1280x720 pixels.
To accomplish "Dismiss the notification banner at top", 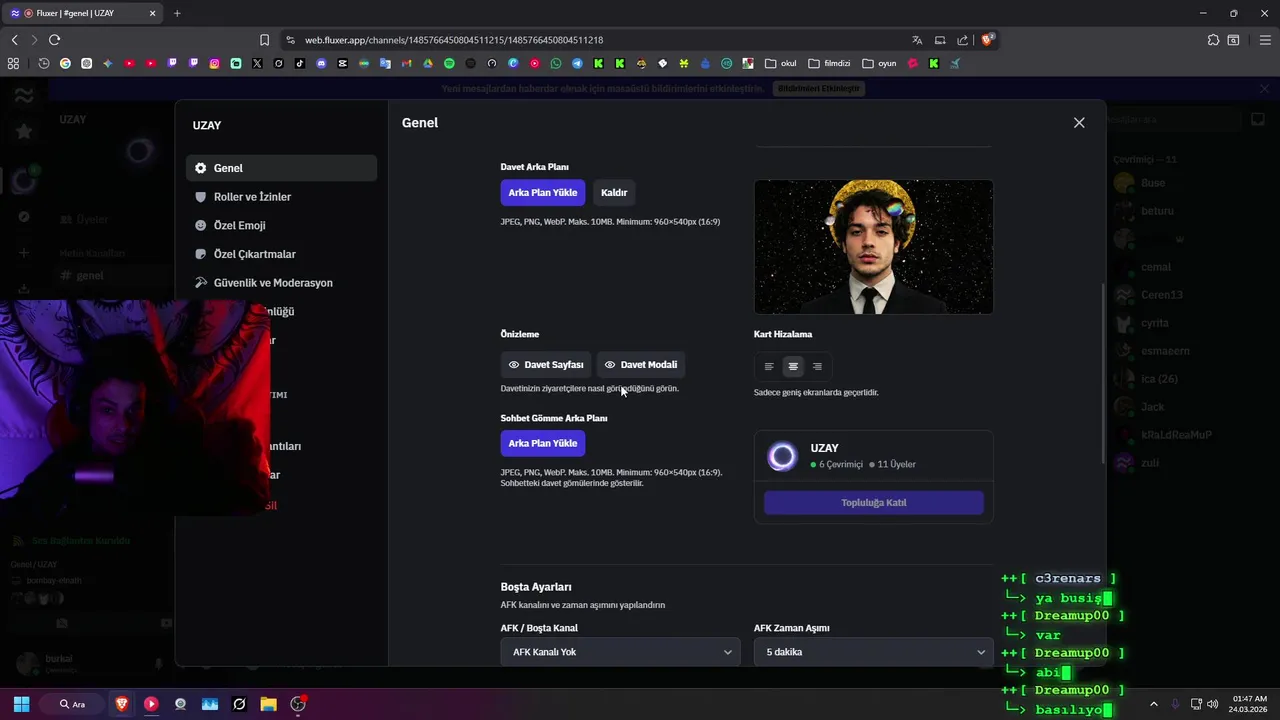I will (x=1264, y=89).
